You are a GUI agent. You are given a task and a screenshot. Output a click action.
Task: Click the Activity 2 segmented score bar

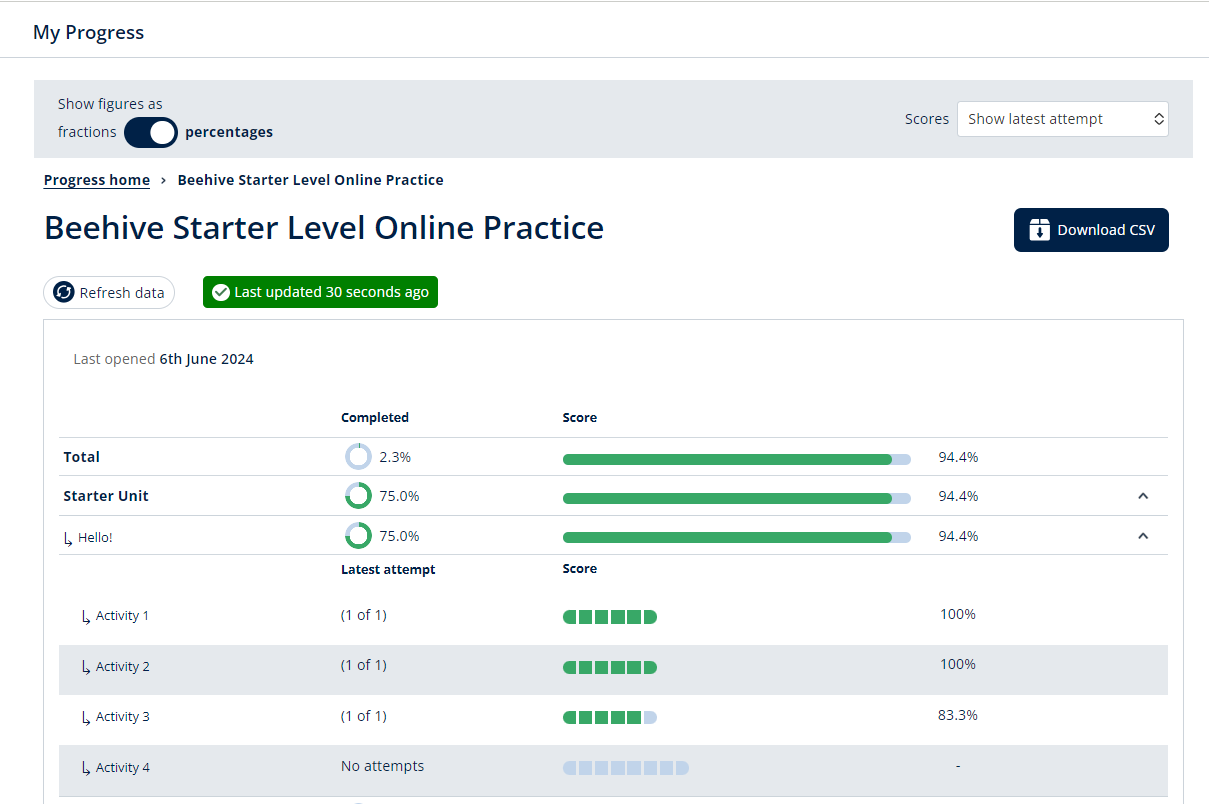(x=610, y=667)
